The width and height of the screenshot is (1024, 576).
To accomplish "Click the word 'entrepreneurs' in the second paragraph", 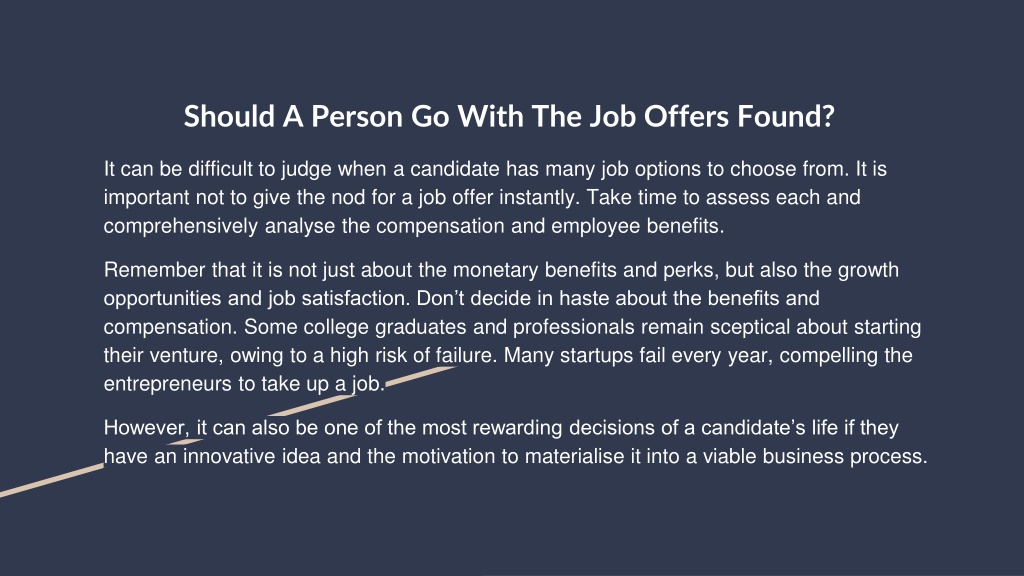I will [167, 384].
